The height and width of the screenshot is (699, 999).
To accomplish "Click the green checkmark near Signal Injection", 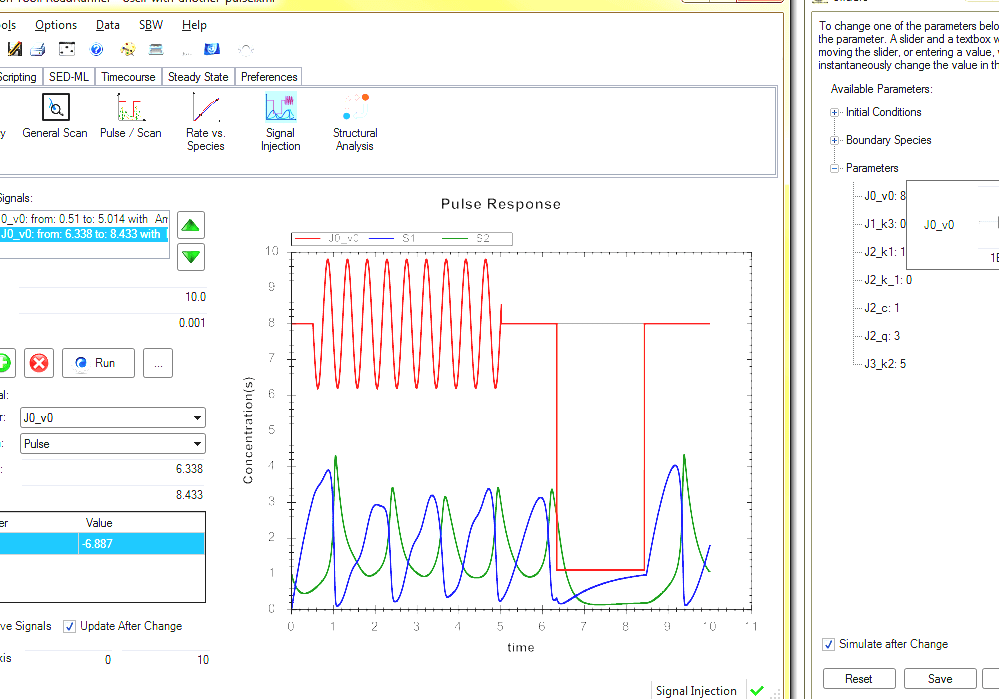I will click(757, 690).
